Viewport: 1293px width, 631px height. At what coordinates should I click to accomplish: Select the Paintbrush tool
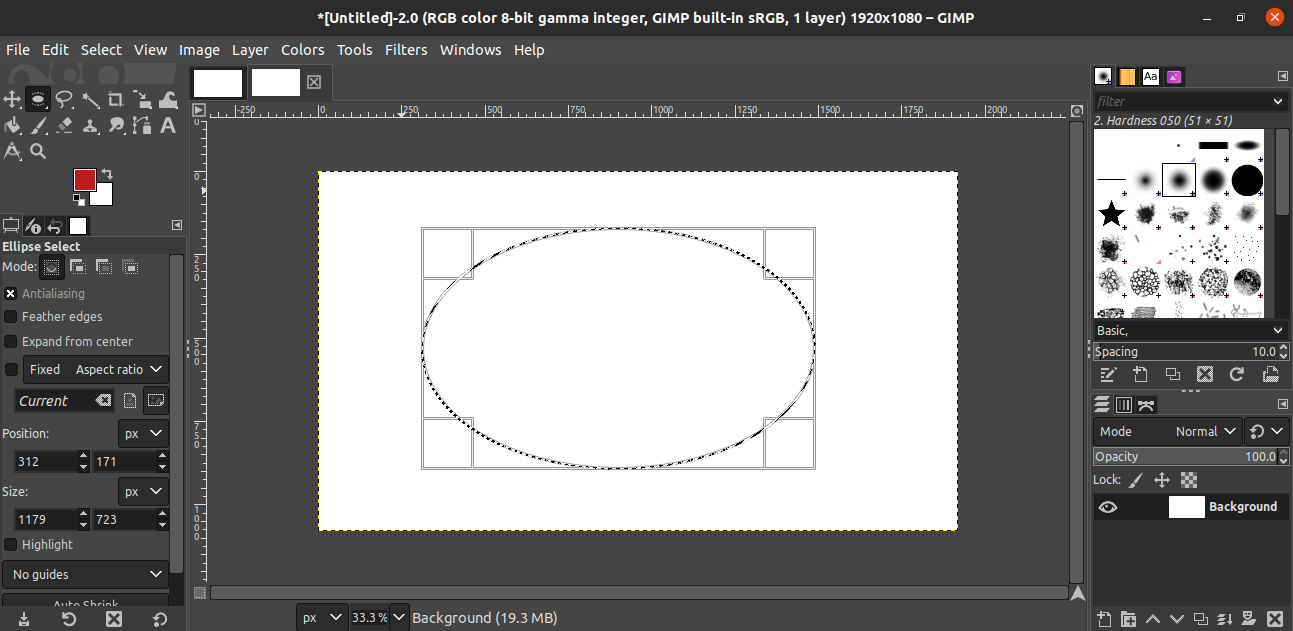[38, 125]
